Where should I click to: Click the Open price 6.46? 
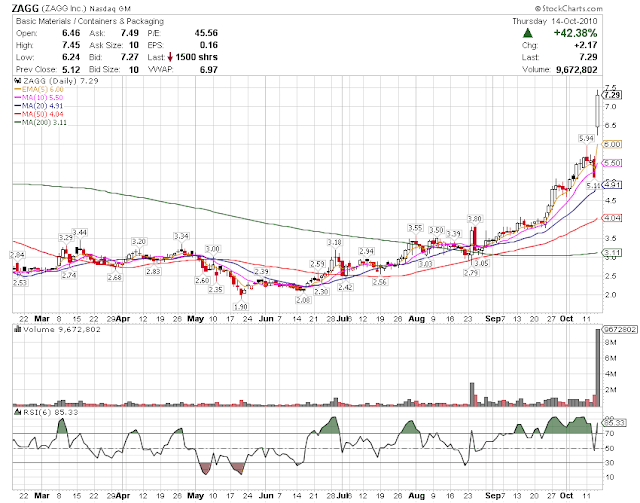click(x=71, y=33)
